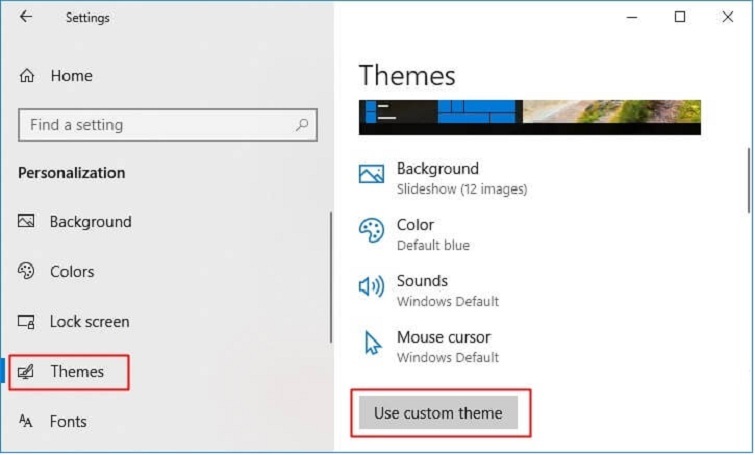Minimize the Settings window

(632, 17)
